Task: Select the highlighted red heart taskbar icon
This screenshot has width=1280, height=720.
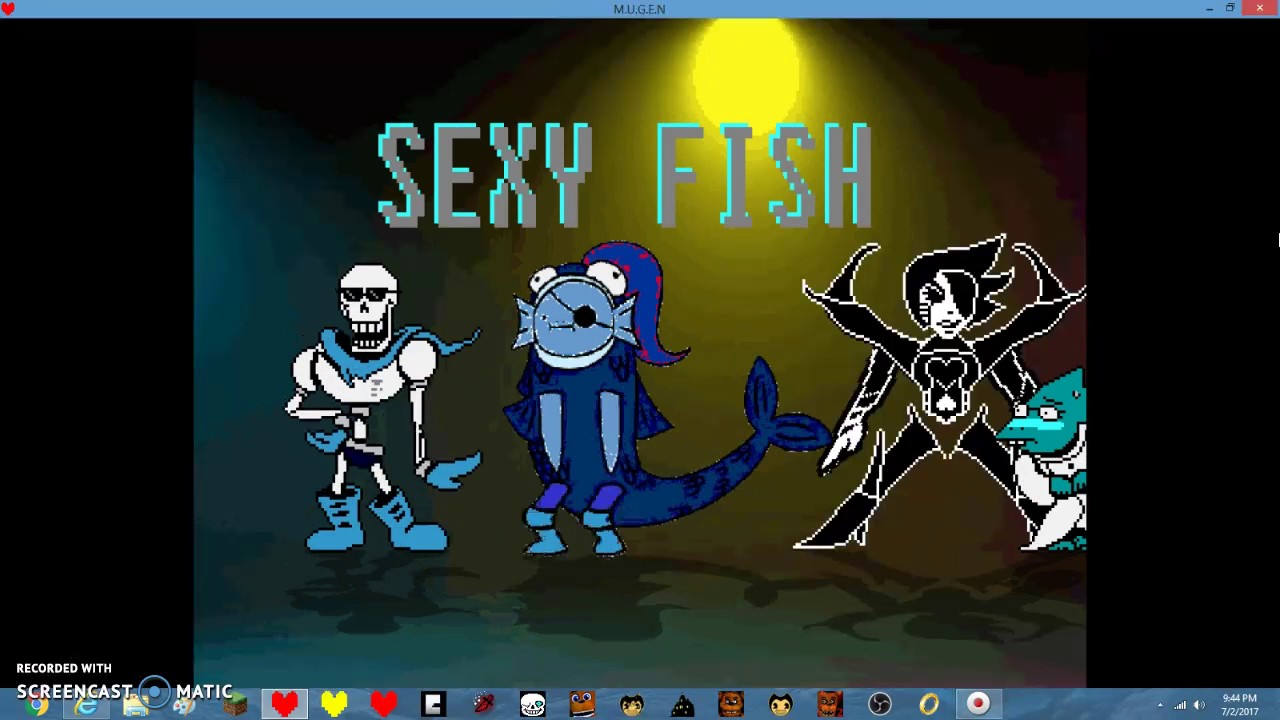Action: click(284, 704)
